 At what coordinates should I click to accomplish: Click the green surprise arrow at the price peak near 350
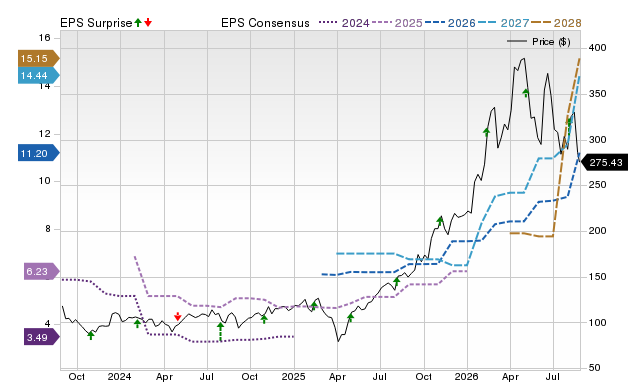(526, 93)
